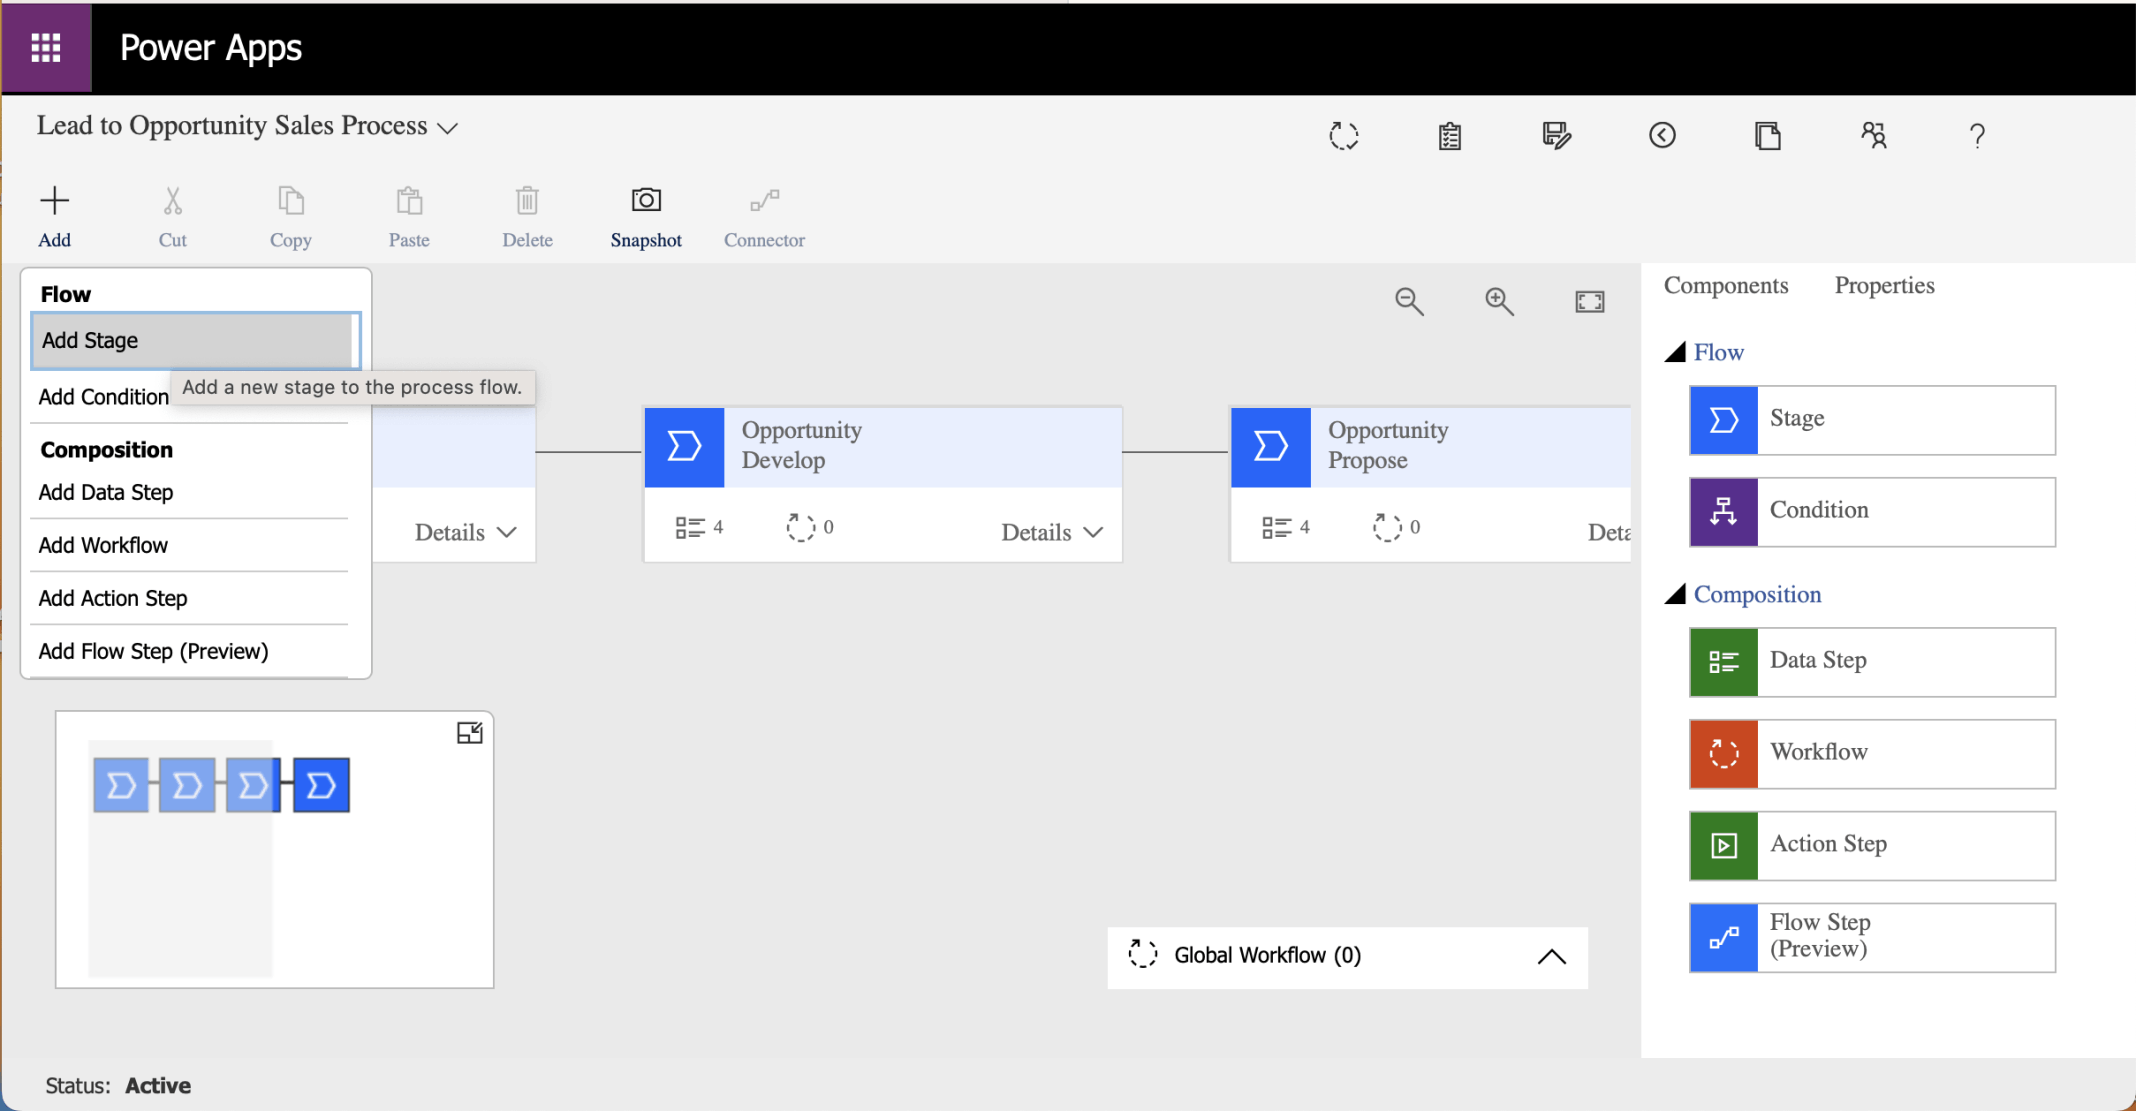This screenshot has height=1111, width=2136.
Task: Select Add Data Step menu entry
Action: tap(106, 492)
